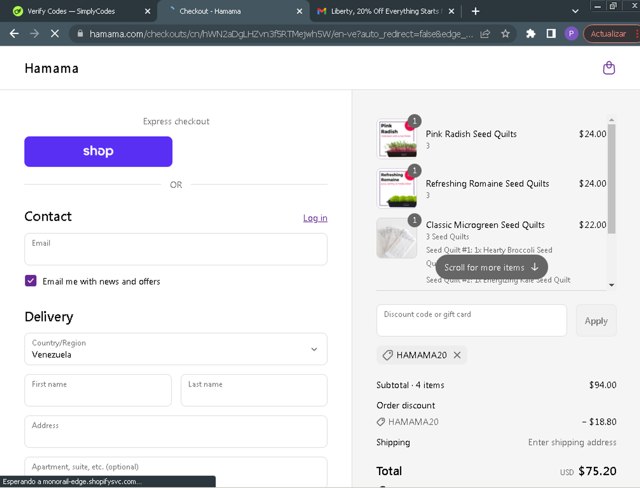Focus Discount code or gift card field
This screenshot has width=640, height=488.
[471, 320]
